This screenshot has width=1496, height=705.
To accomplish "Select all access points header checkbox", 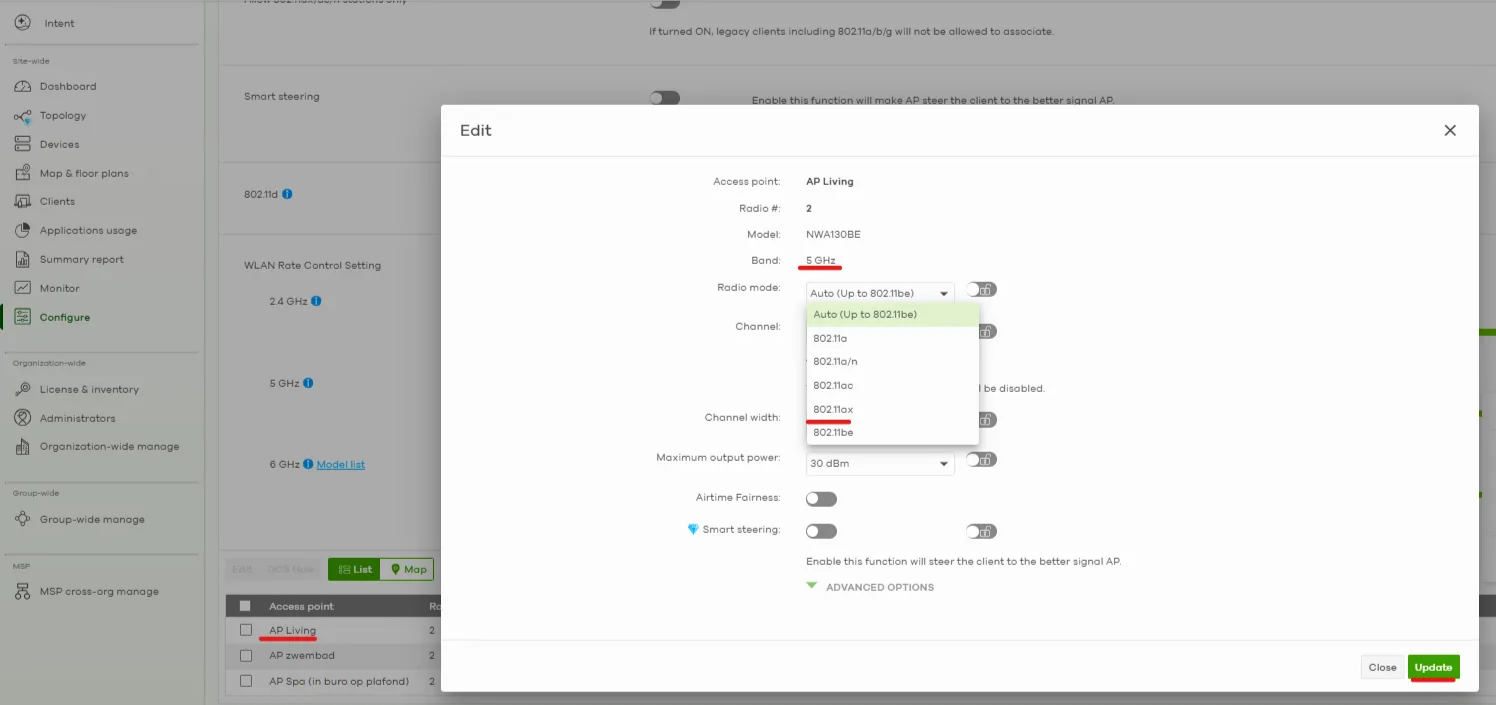I will click(x=246, y=606).
